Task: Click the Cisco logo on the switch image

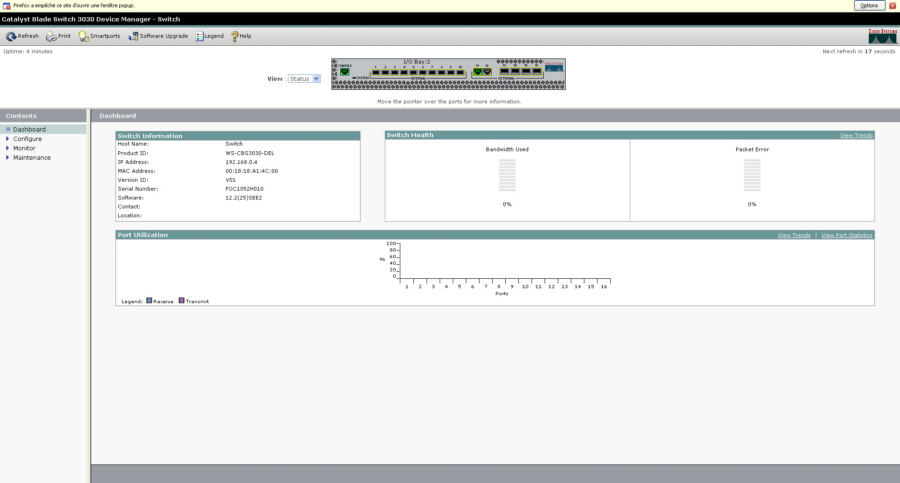Action: 554,67
